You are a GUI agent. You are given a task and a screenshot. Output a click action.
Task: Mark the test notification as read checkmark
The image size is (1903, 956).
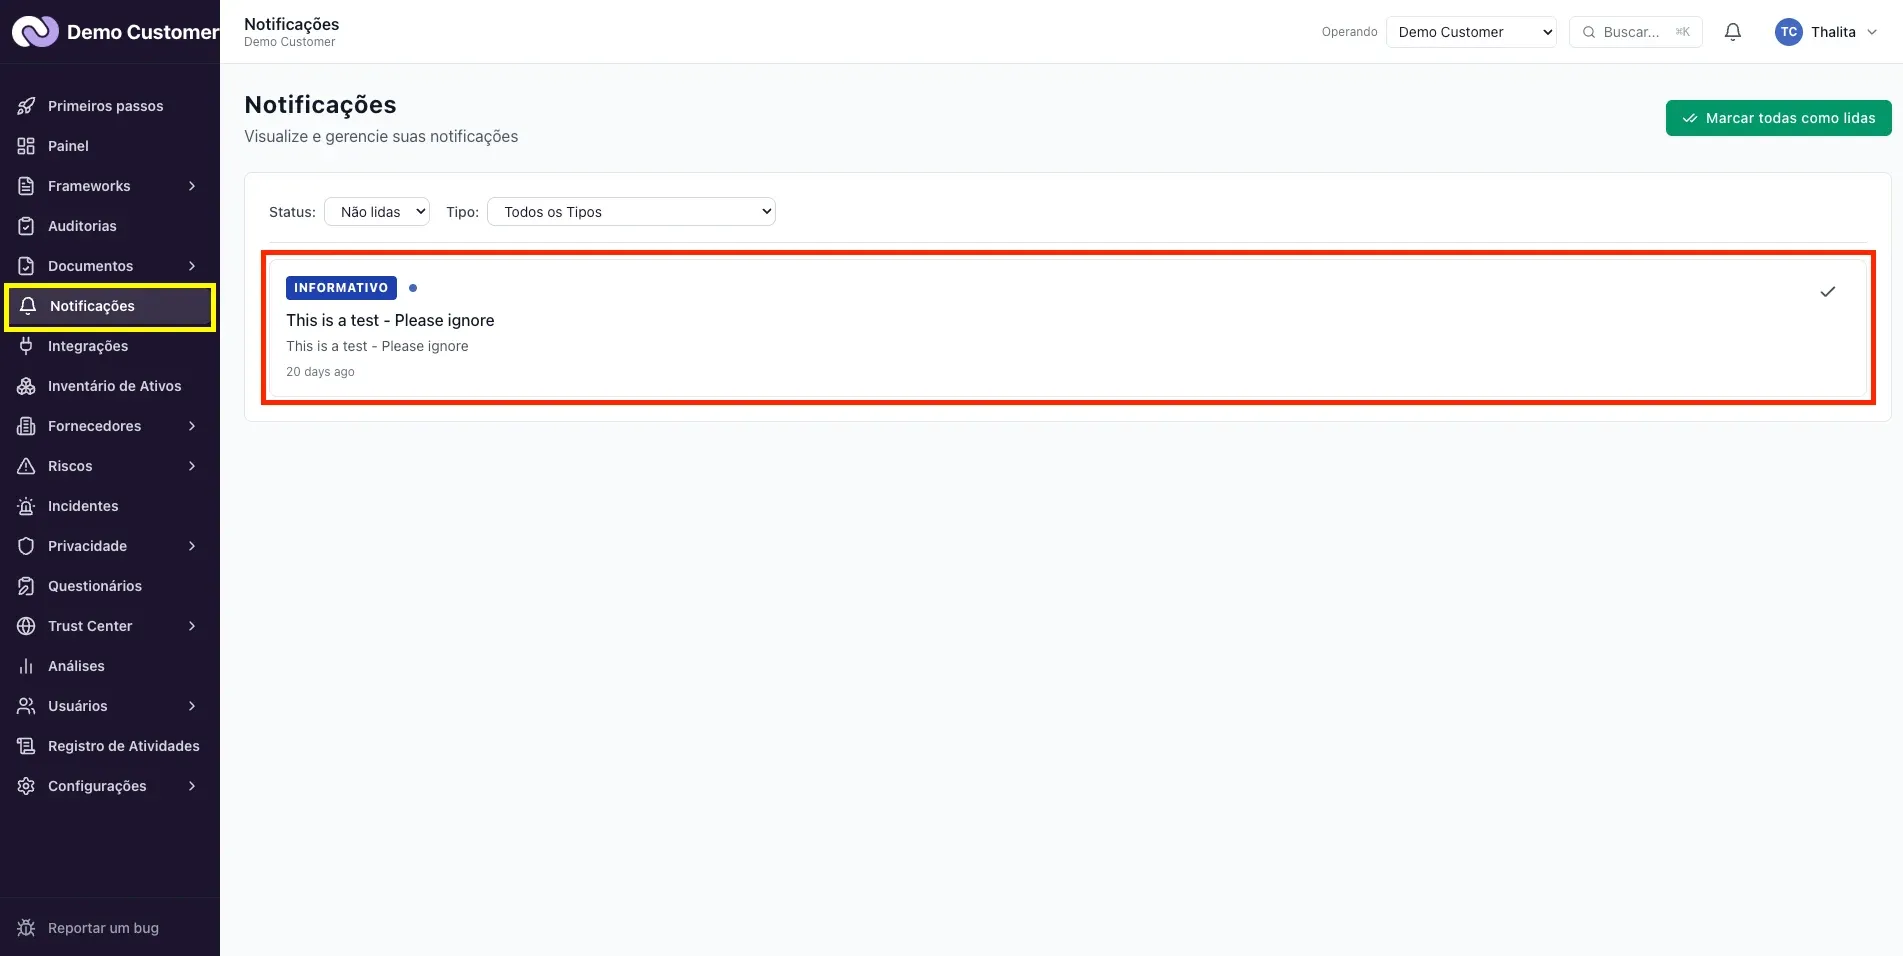pyautogui.click(x=1827, y=291)
